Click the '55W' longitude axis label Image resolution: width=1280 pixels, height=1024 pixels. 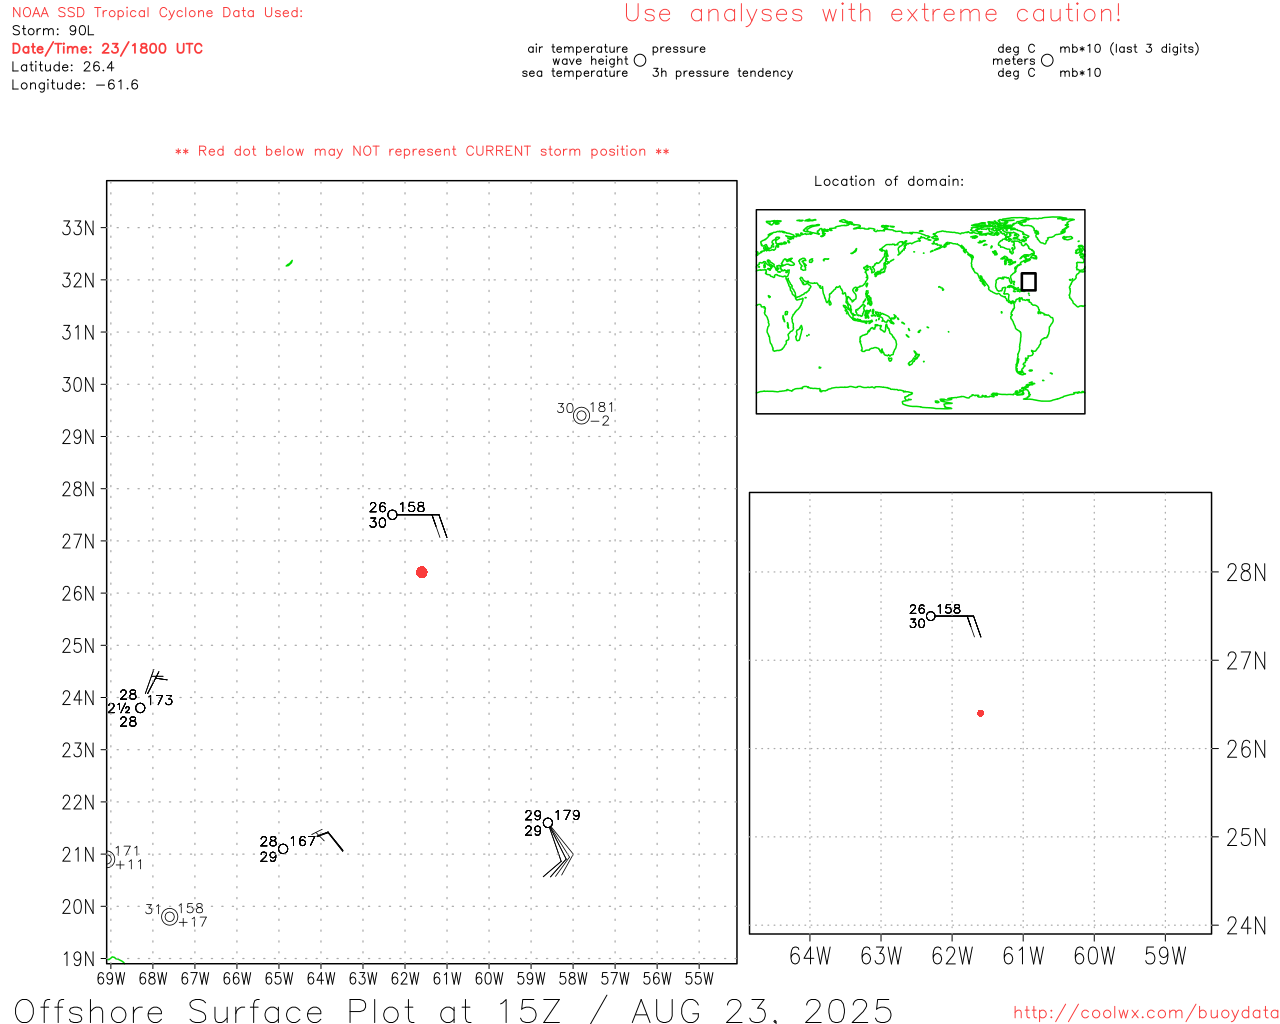[x=699, y=978]
